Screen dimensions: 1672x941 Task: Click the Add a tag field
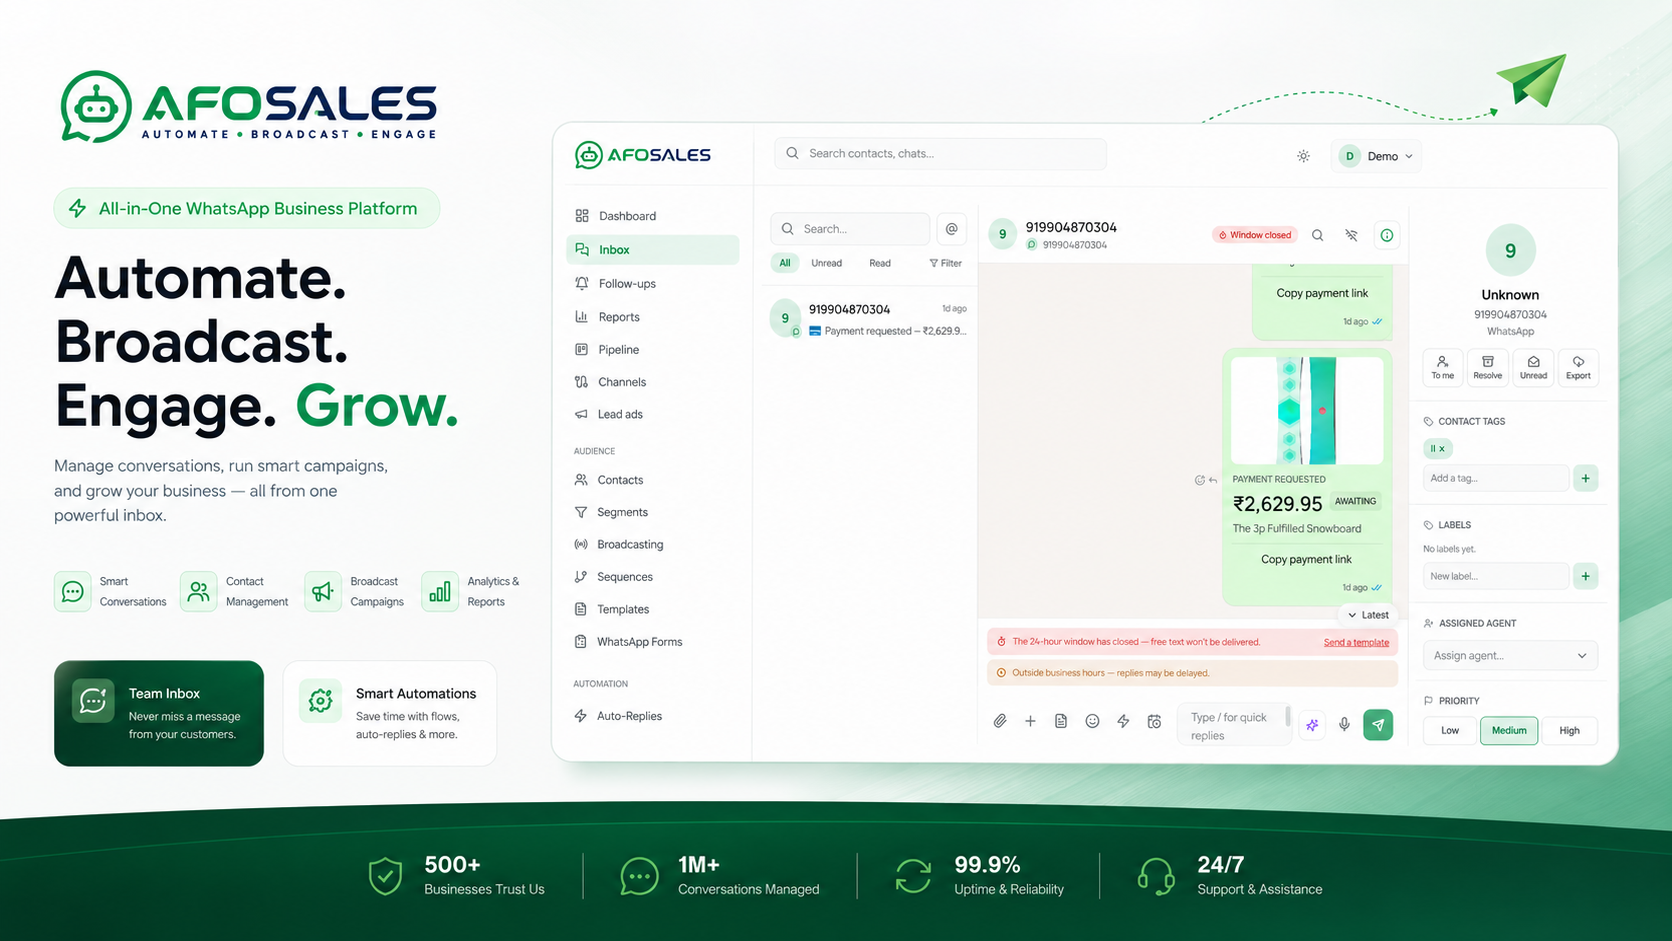pyautogui.click(x=1495, y=478)
